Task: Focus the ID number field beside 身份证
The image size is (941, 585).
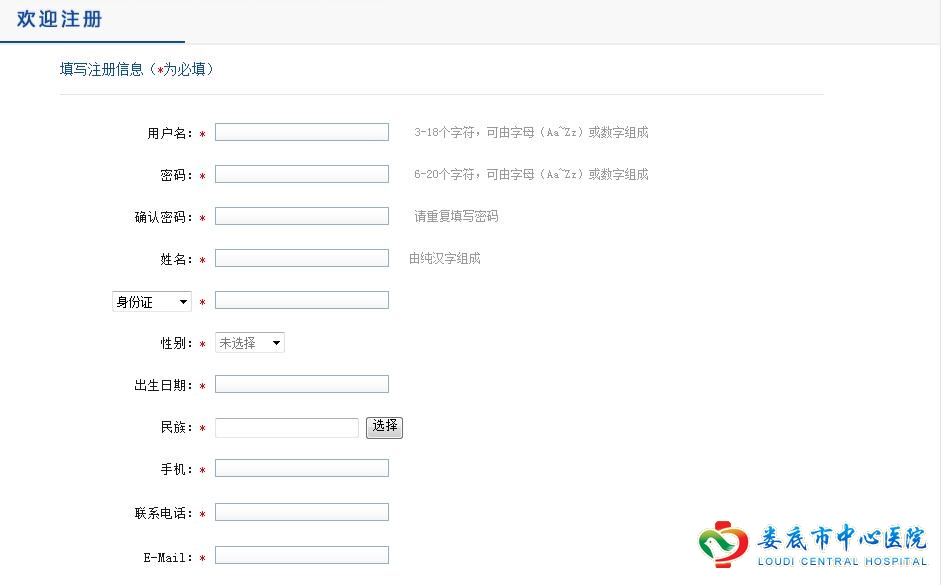Action: (302, 300)
